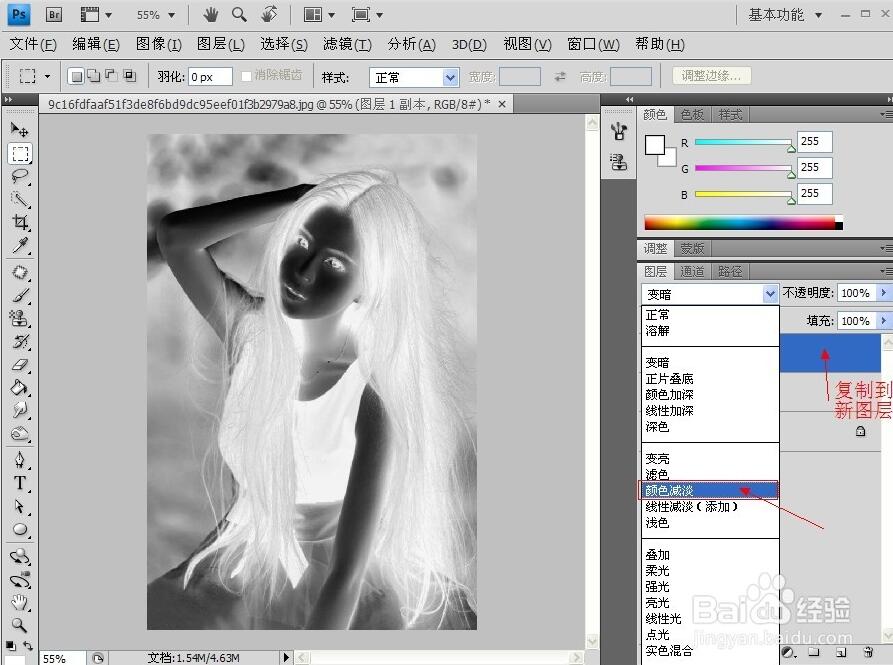Viewport: 893px width, 665px height.
Task: Delete layer using the trash icon
Action: click(x=868, y=652)
